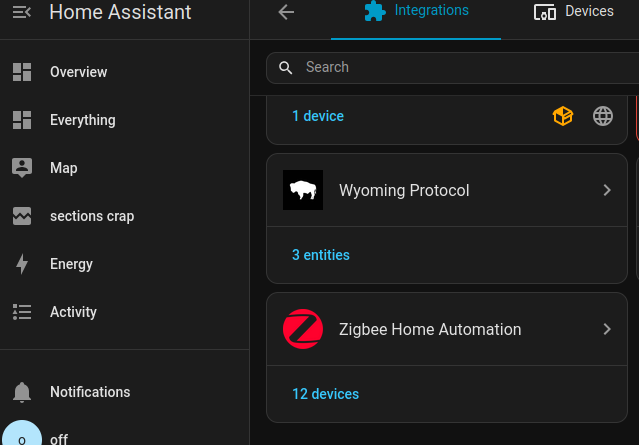
Task: Collapse the sidebar using the menu icon
Action: [x=22, y=12]
